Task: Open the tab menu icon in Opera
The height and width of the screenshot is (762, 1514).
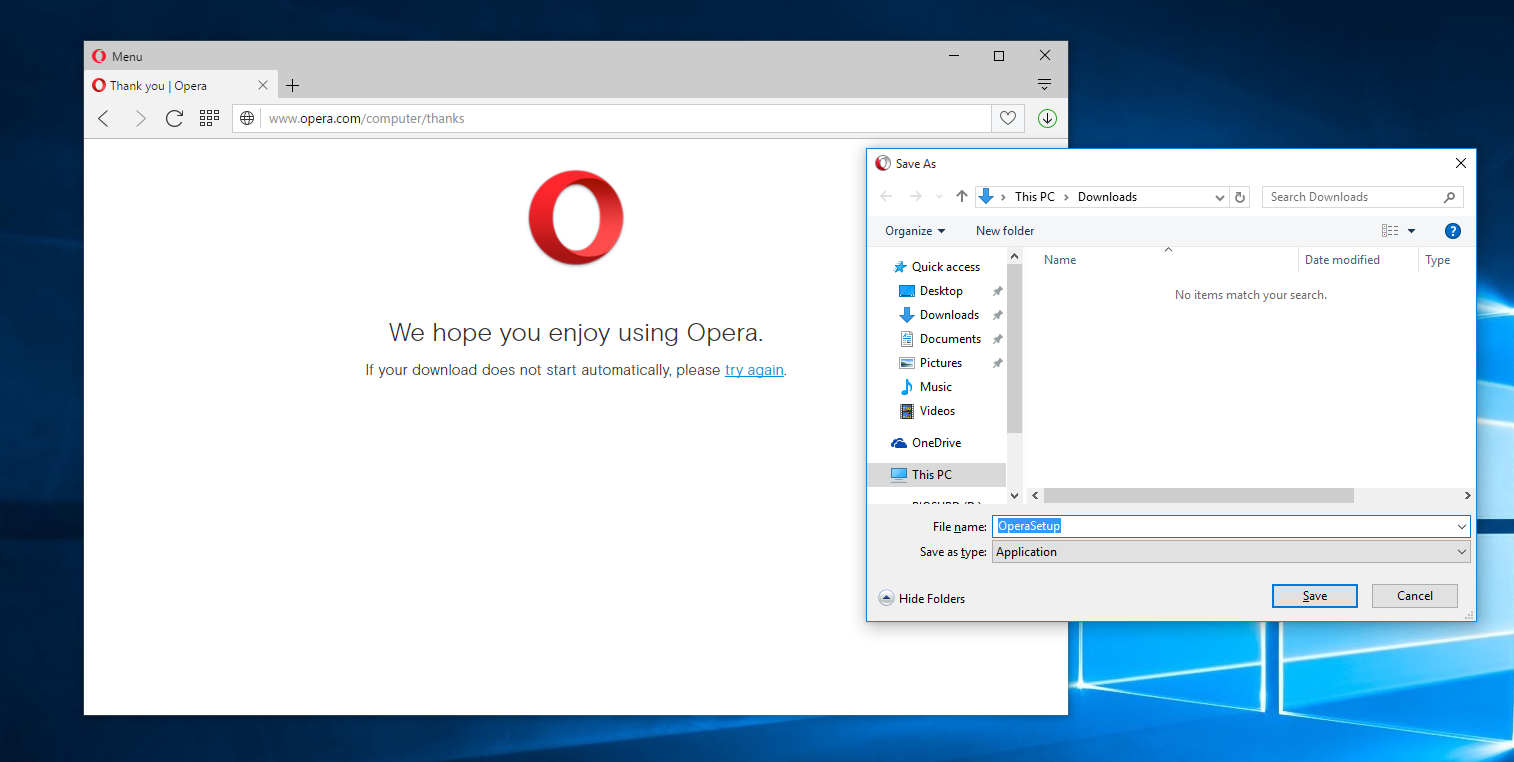Action: [1044, 85]
